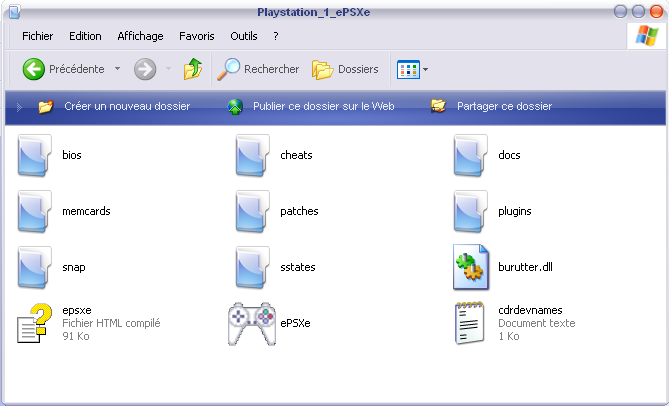Click the Créer un nouveau dossier icon
The height and width of the screenshot is (406, 669).
46,106
